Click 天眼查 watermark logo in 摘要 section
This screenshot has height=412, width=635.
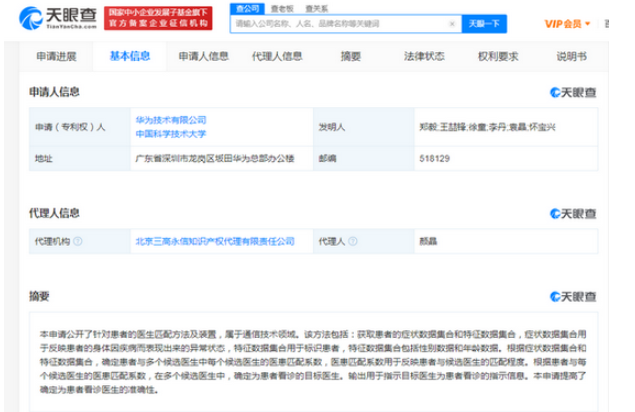(576, 296)
